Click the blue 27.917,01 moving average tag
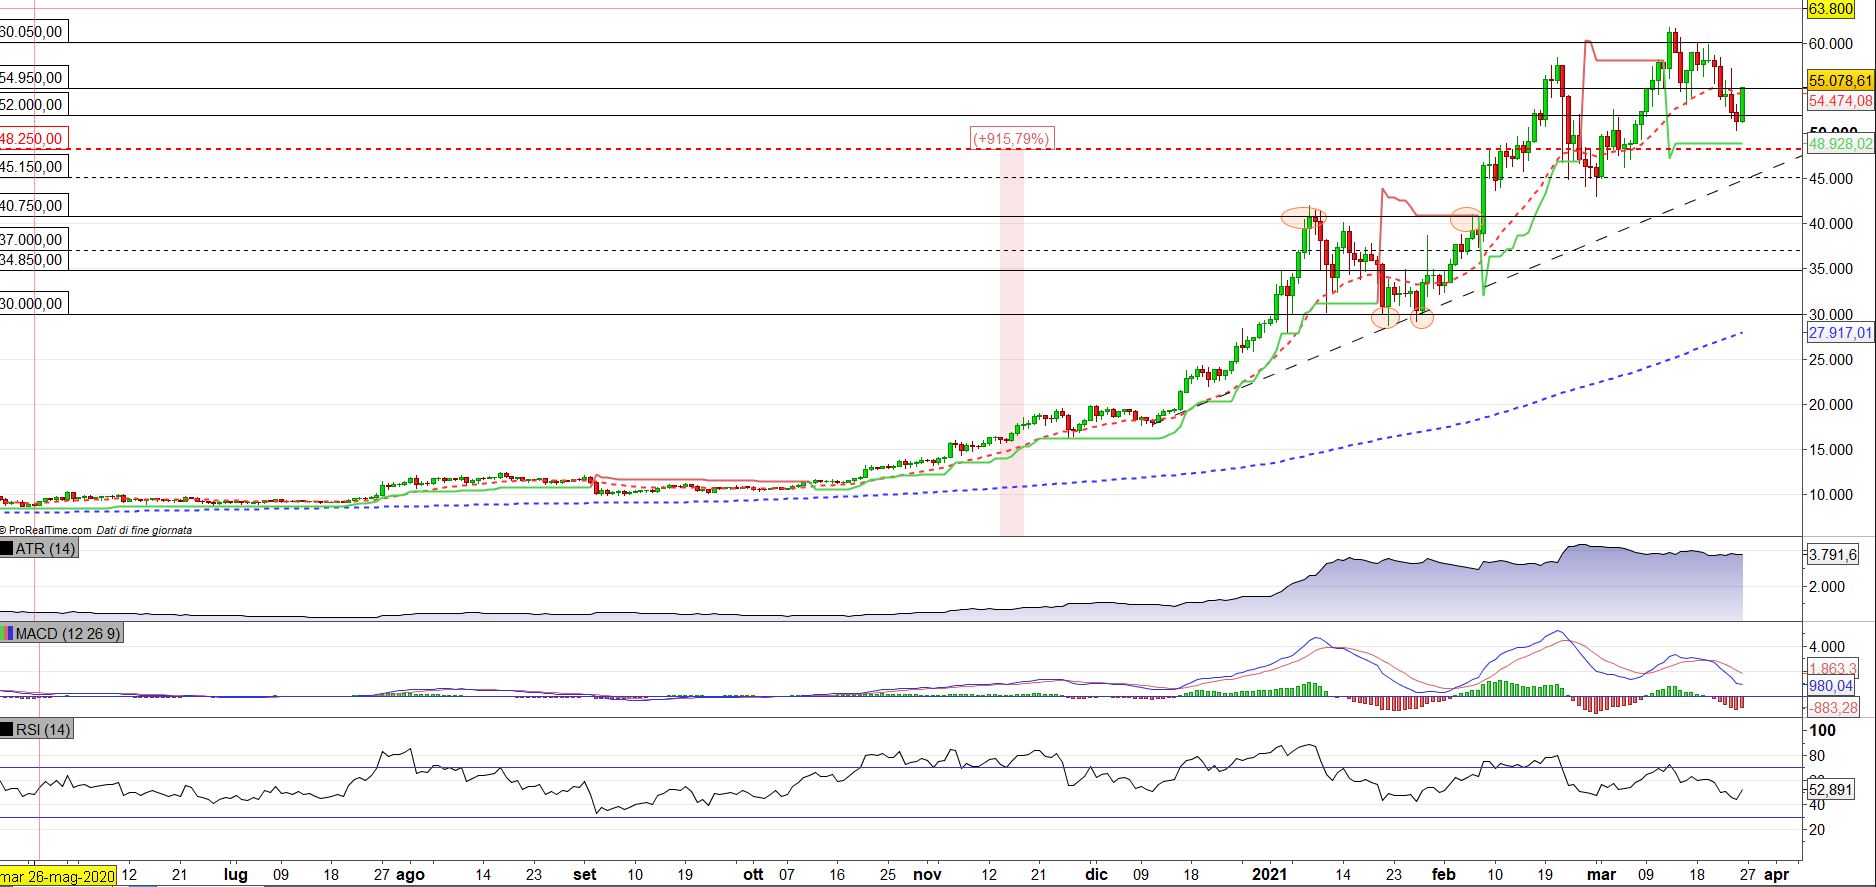The width and height of the screenshot is (1876, 887). tap(1840, 333)
